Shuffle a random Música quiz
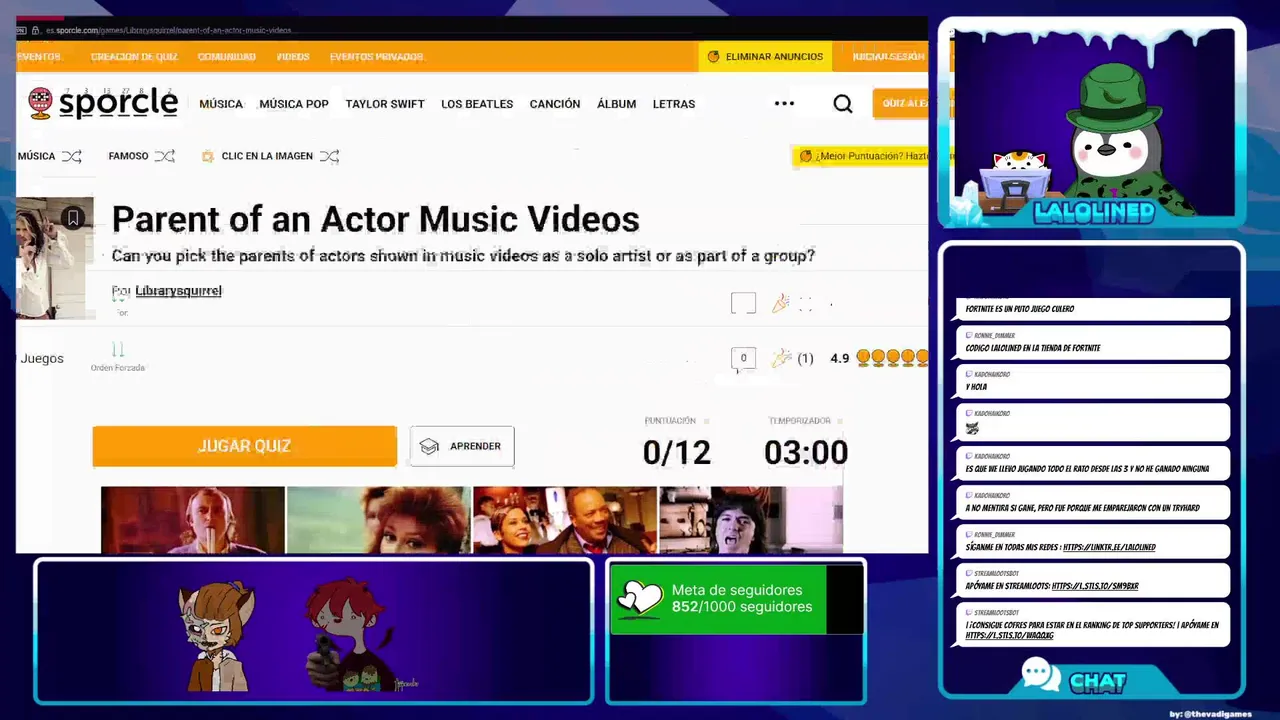Screen dimensions: 1280x720 pyautogui.click(x=72, y=156)
